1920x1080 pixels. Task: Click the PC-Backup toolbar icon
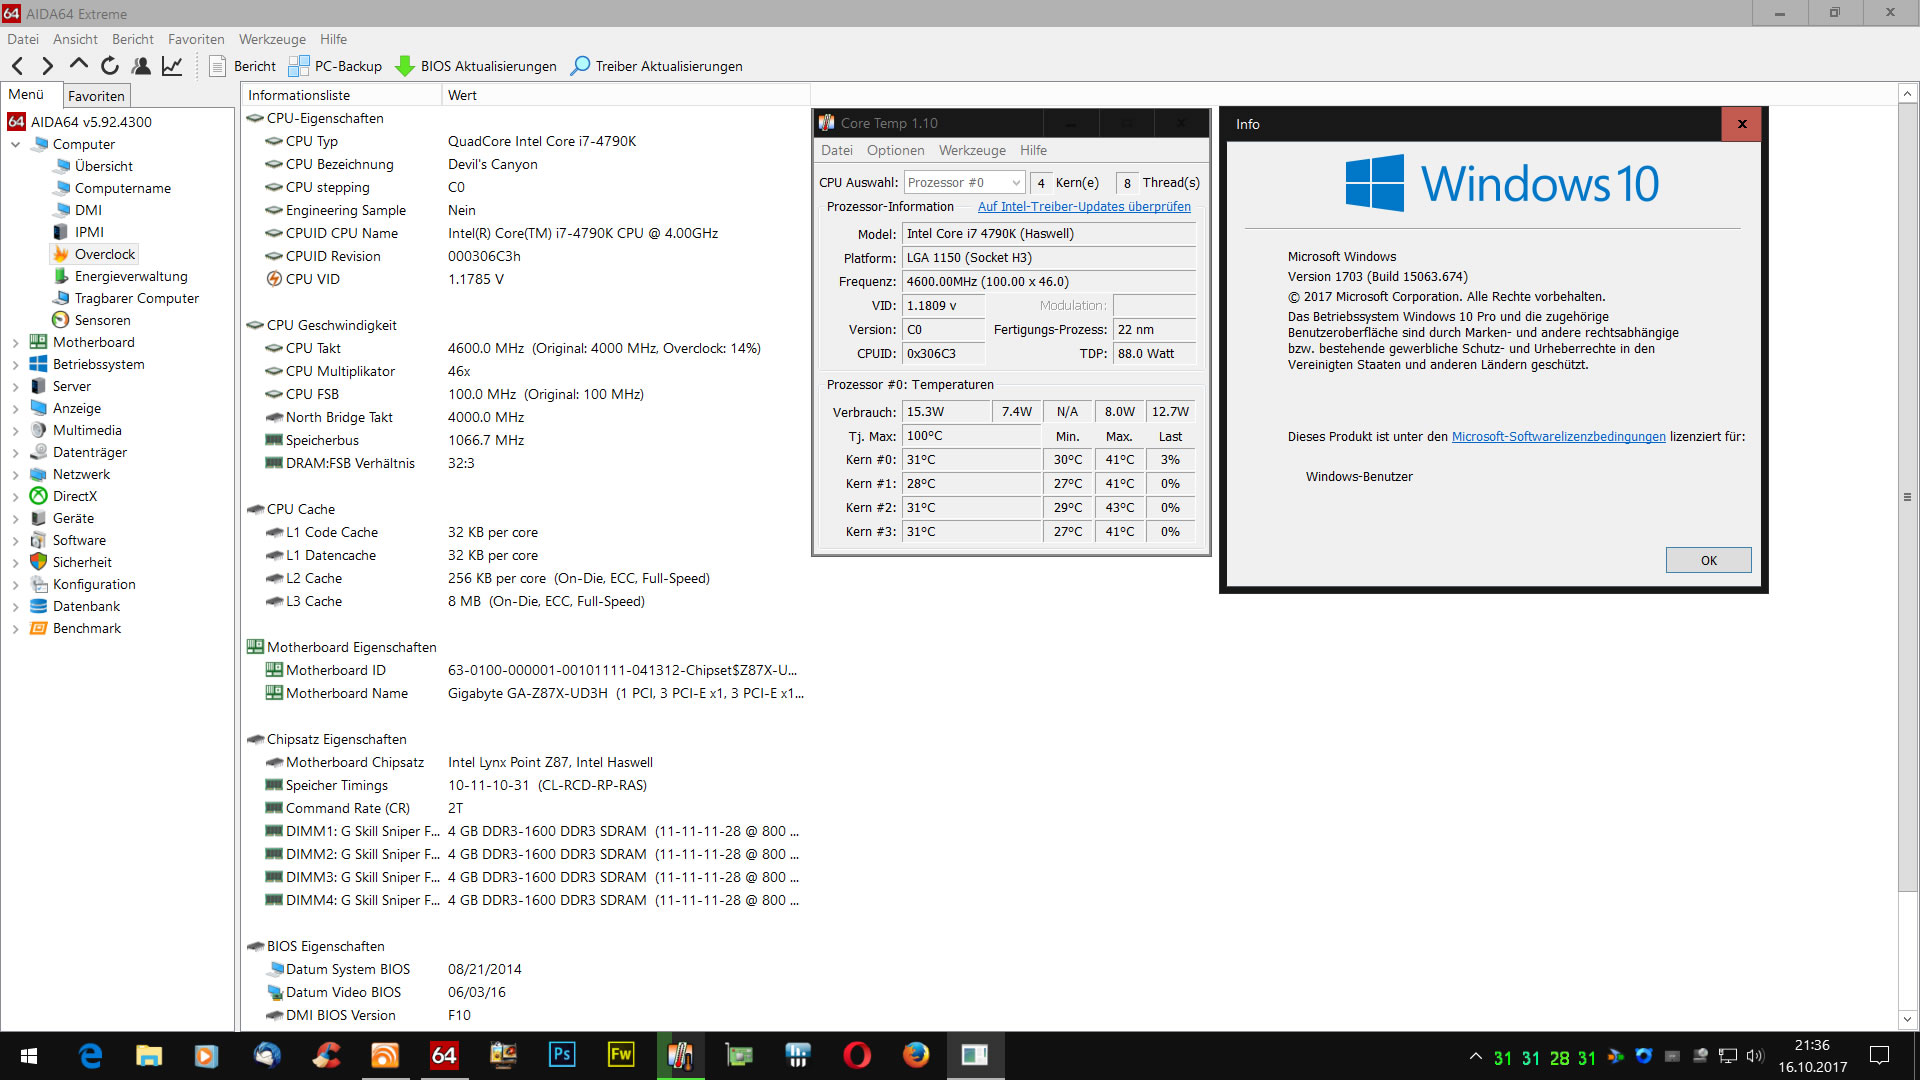point(298,66)
